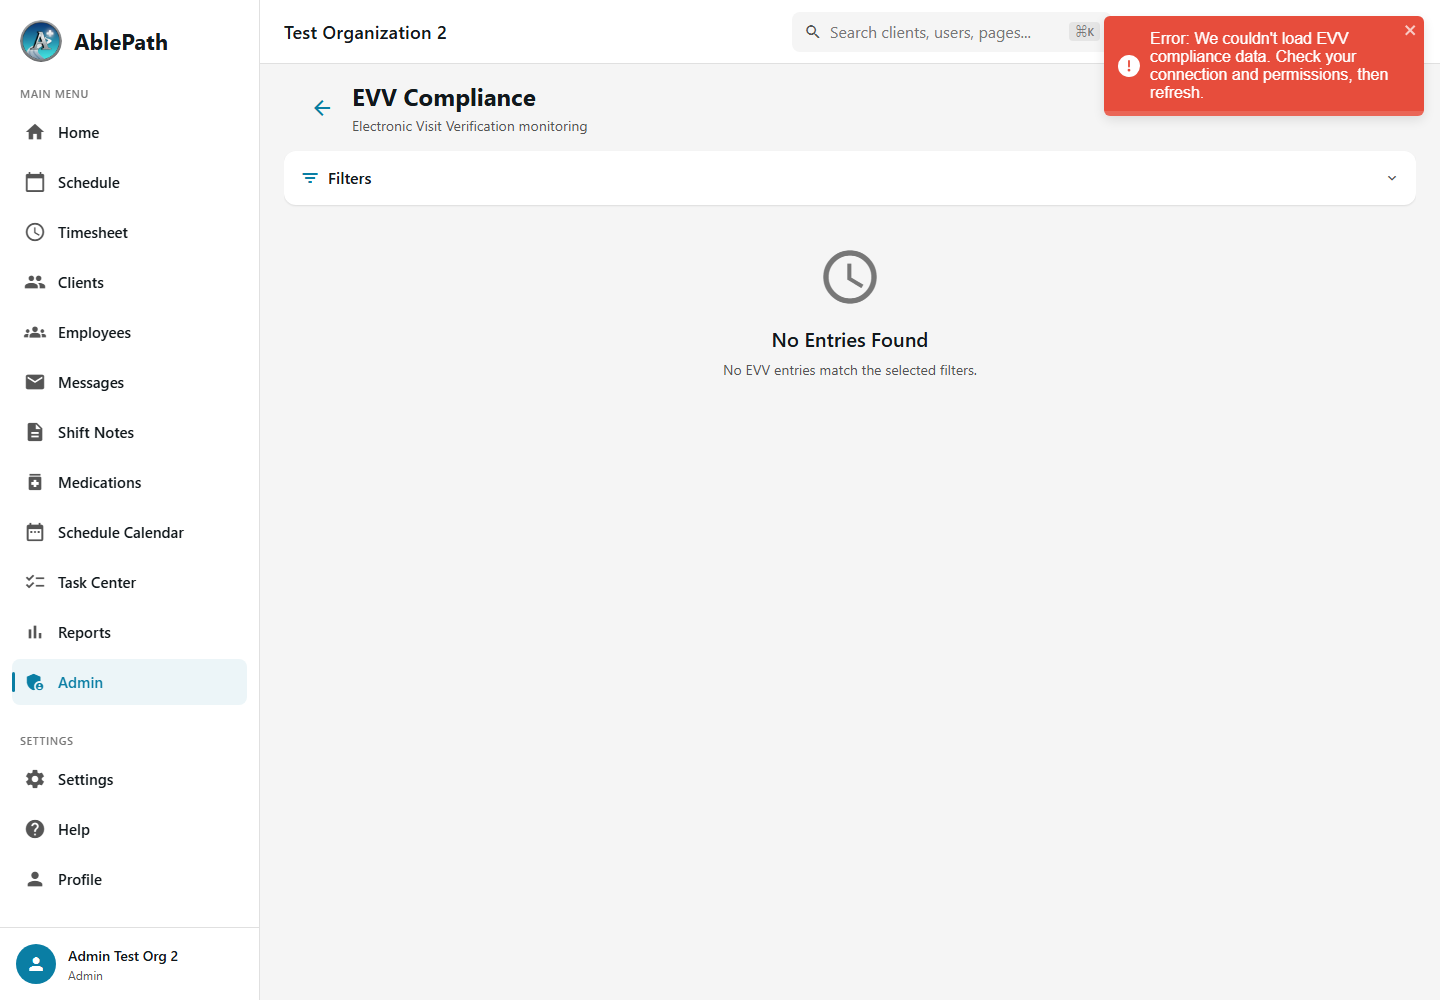Expand the Filters panel chevron

(1392, 178)
